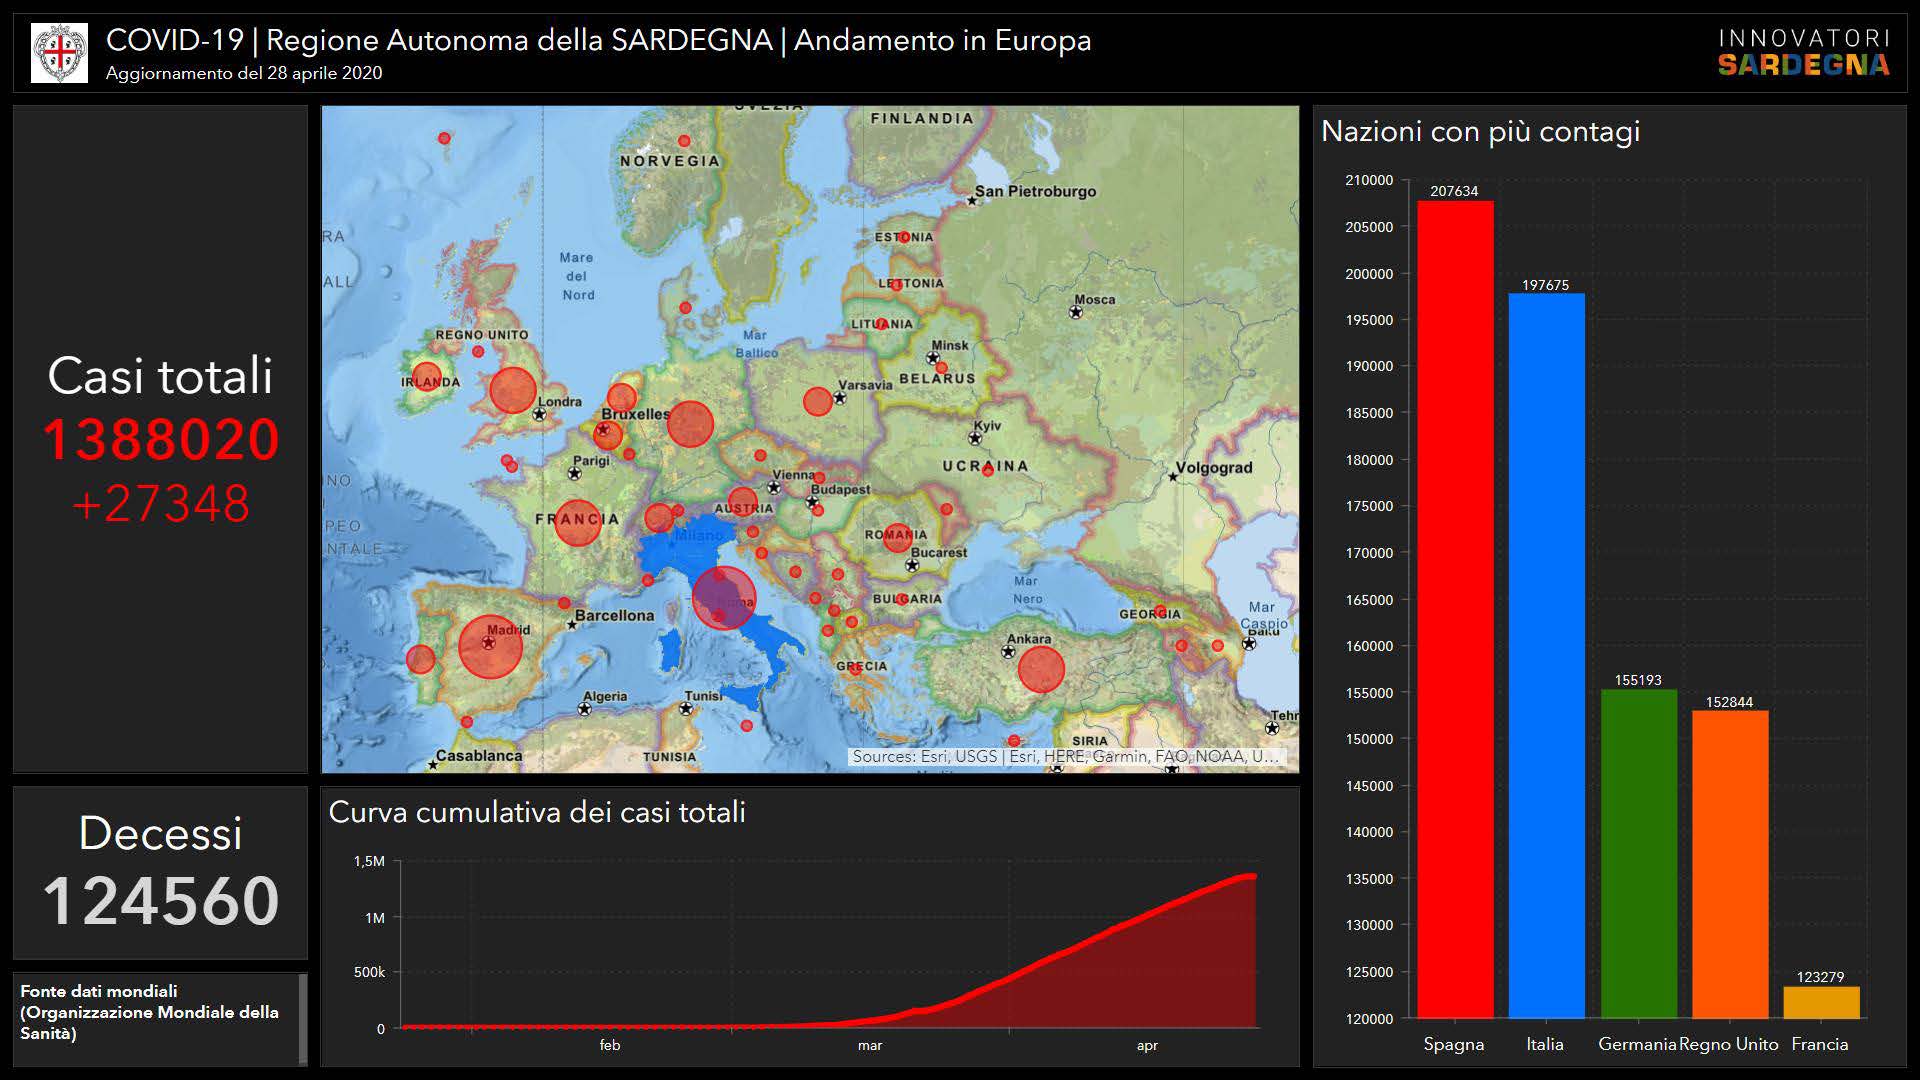Viewport: 1920px width, 1080px height.
Task: Click the red circle over Portugal
Action: coord(421,659)
